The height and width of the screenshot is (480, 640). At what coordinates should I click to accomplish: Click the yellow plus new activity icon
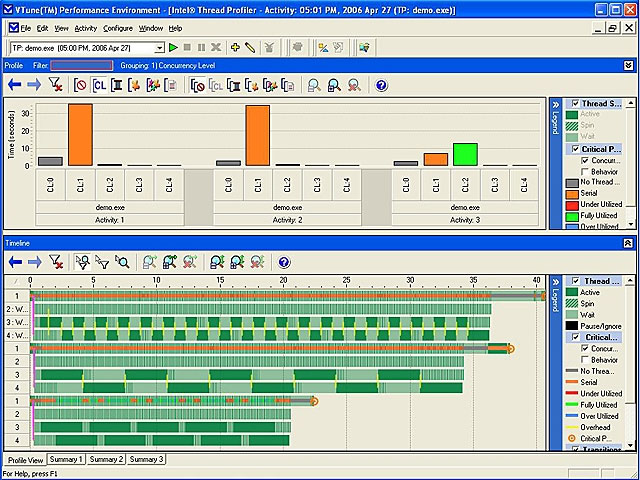(x=235, y=47)
